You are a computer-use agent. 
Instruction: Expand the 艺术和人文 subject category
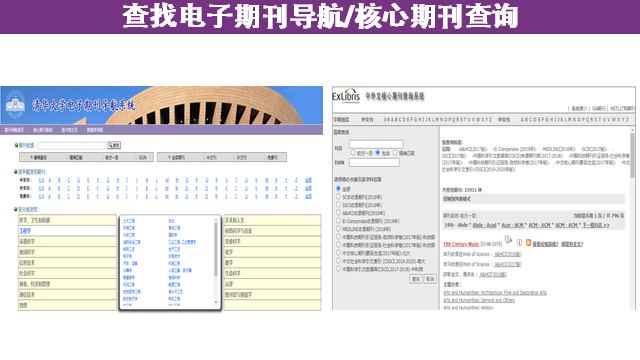[x=272, y=220]
